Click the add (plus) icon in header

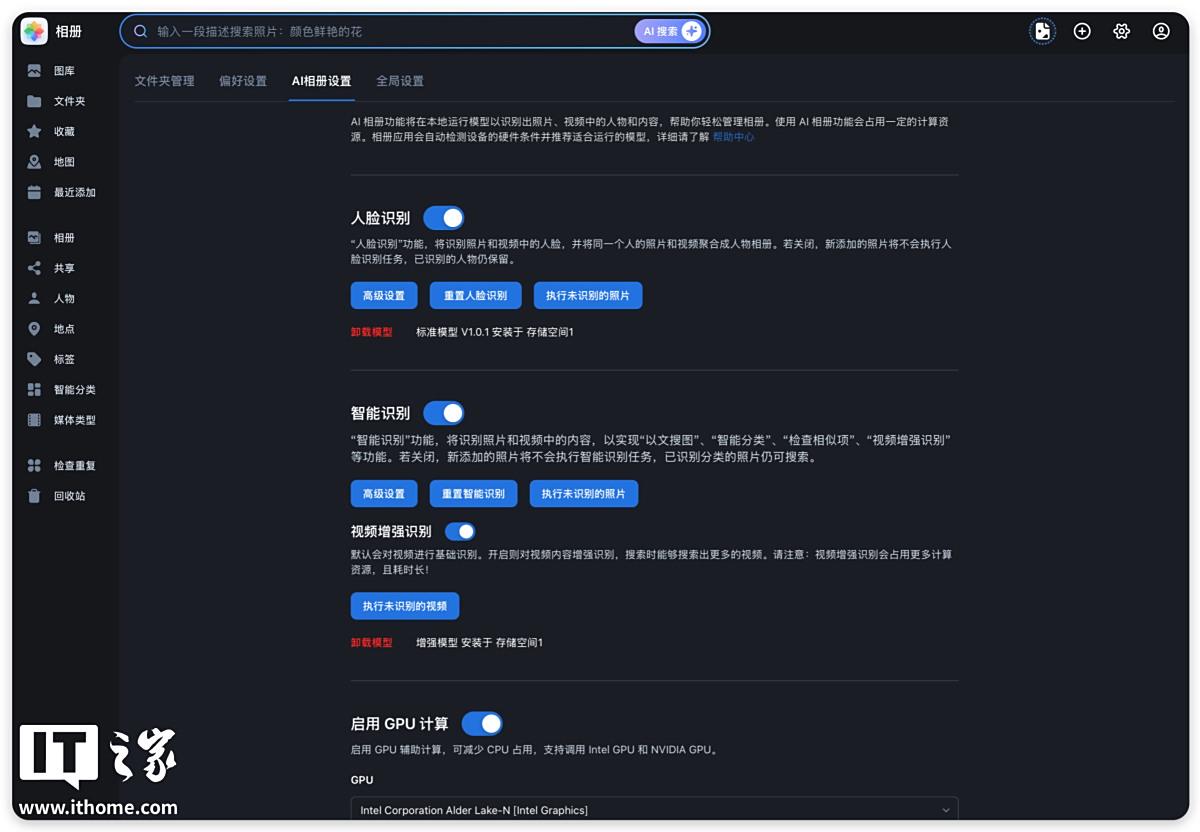(x=1082, y=31)
